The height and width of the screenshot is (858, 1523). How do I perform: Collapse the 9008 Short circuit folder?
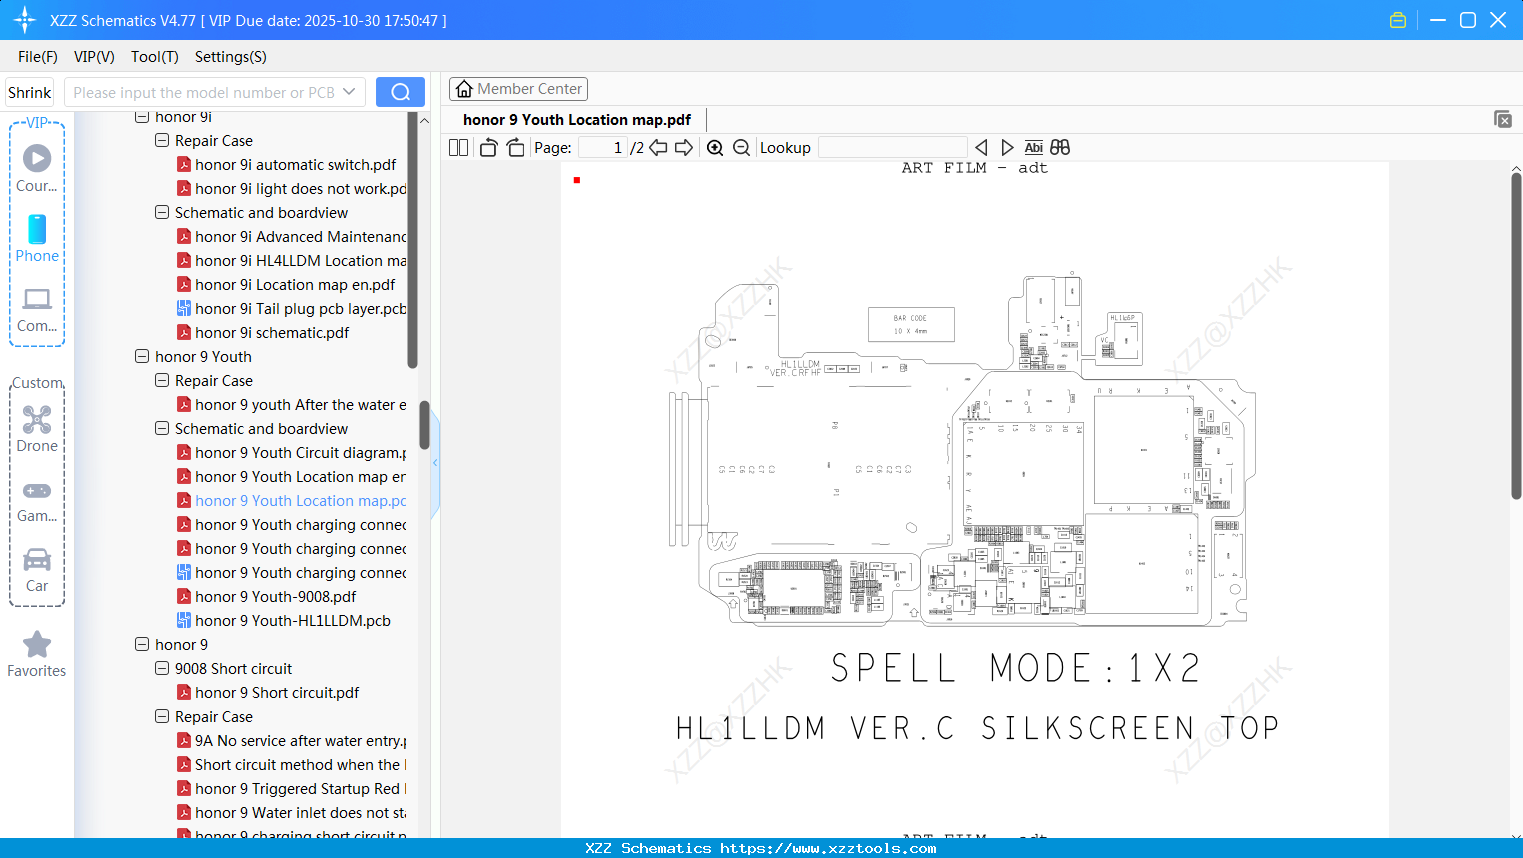[x=162, y=669]
